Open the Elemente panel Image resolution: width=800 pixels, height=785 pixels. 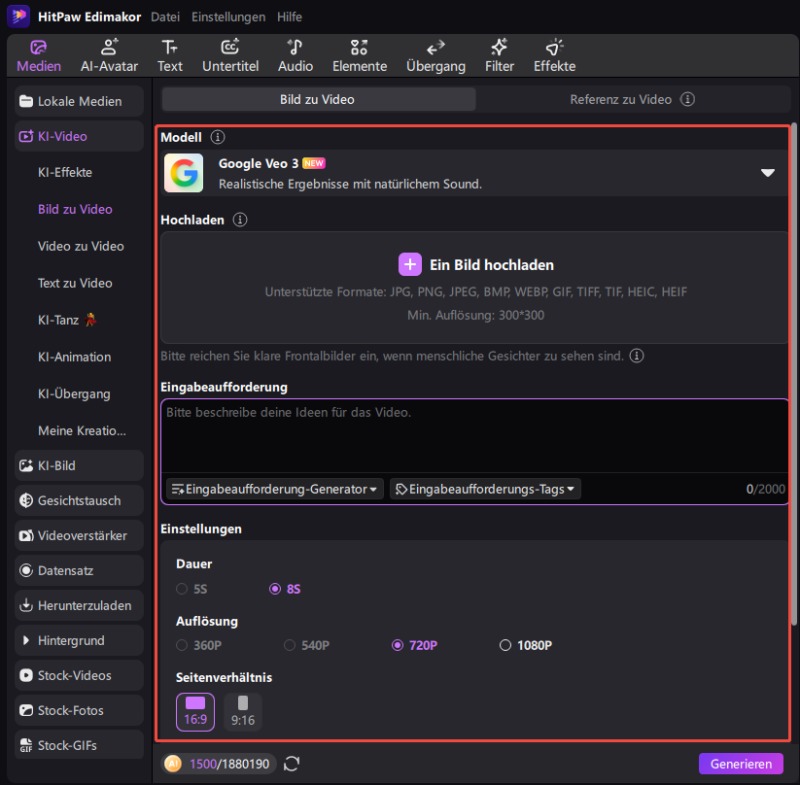tap(360, 56)
